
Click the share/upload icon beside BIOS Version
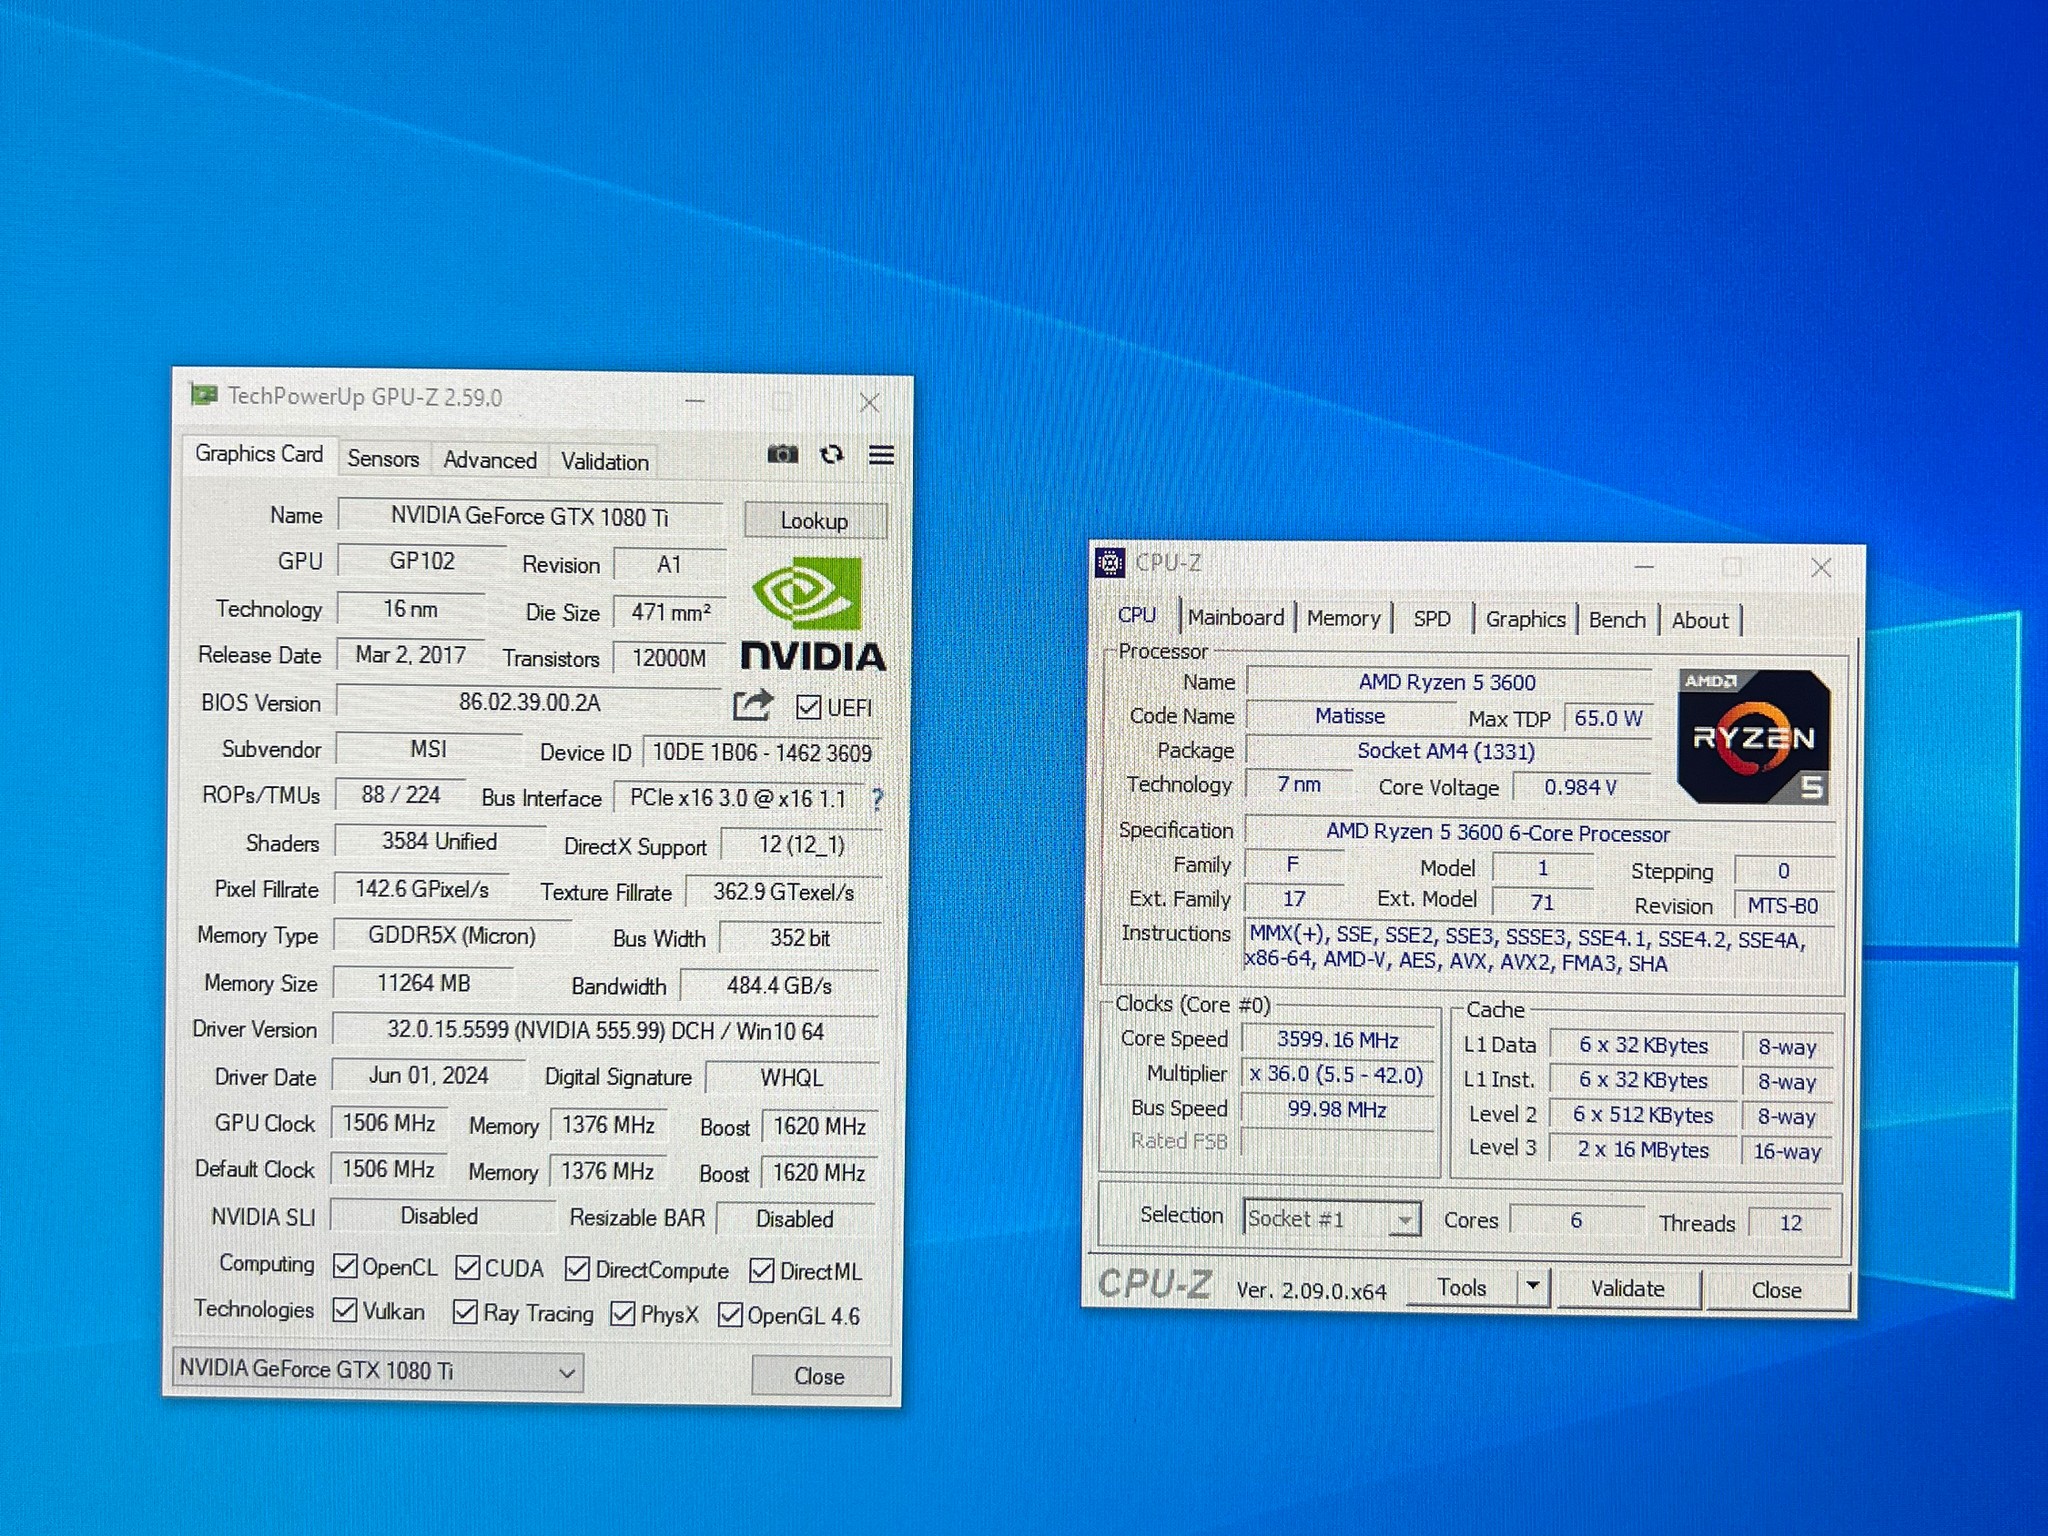tap(753, 706)
